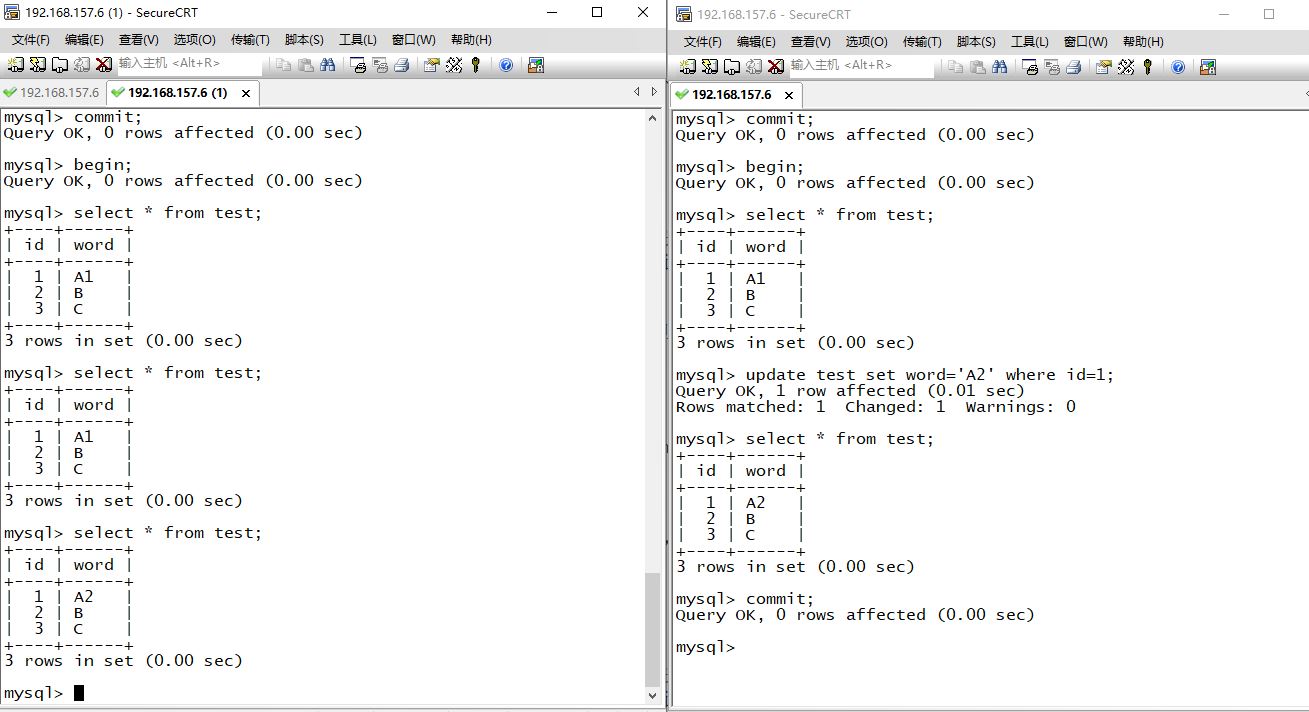Close the 192.168.157.6 (1) tab

[x=246, y=93]
